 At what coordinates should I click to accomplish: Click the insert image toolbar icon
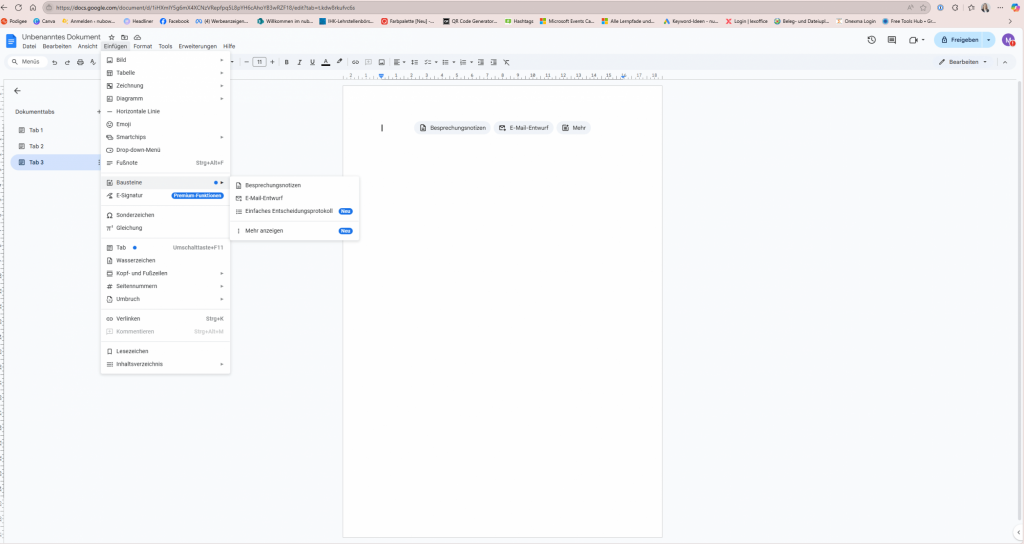[x=381, y=62]
